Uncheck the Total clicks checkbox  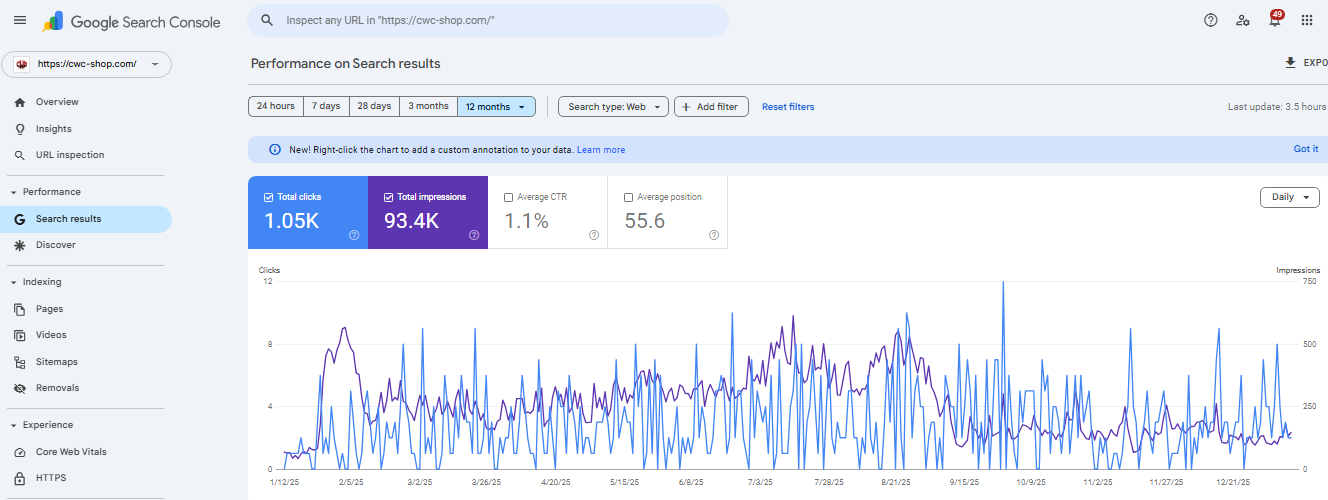[269, 197]
